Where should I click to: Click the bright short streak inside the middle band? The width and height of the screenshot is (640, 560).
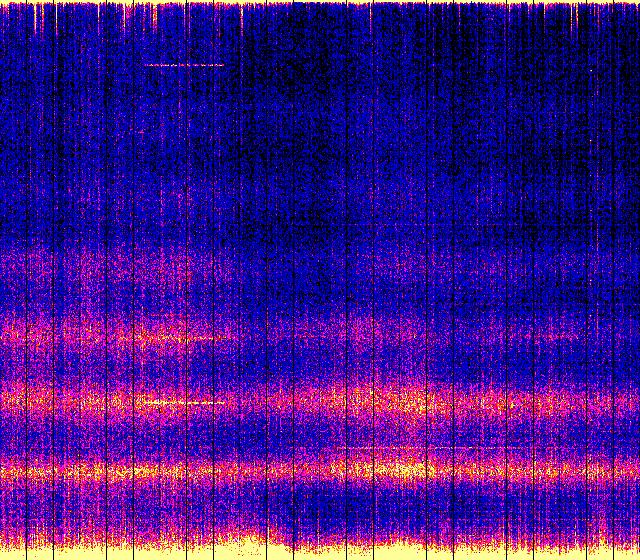point(182,402)
